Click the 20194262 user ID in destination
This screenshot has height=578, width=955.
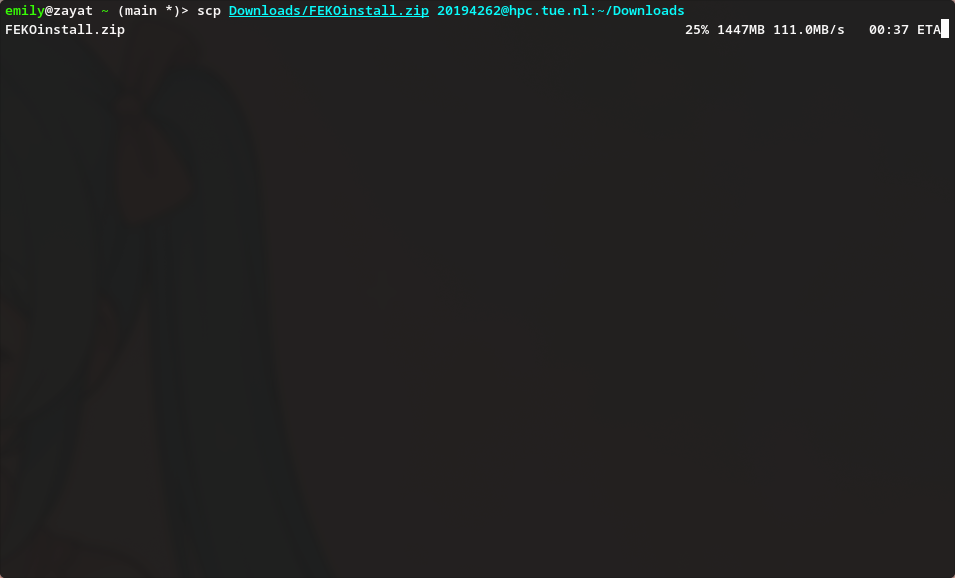[x=469, y=11]
